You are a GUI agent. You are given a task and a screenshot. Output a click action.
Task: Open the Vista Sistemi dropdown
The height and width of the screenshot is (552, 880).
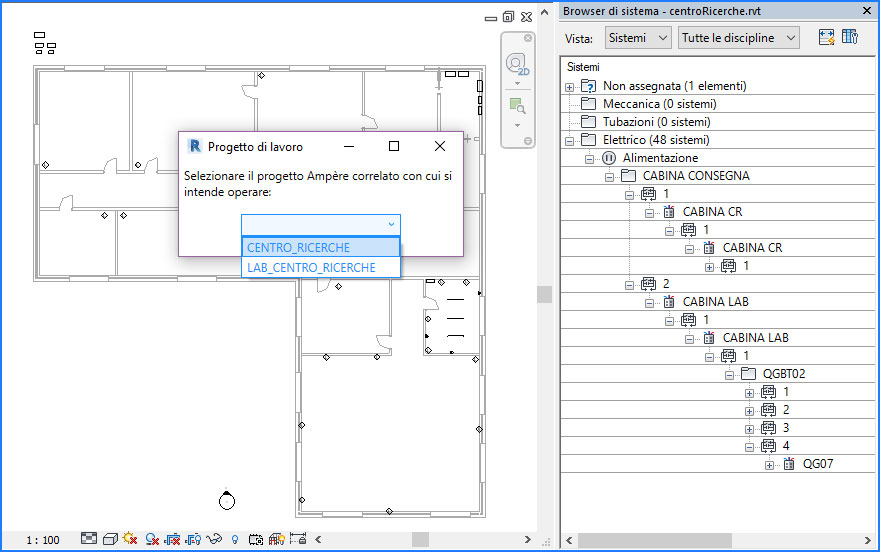tap(638, 38)
